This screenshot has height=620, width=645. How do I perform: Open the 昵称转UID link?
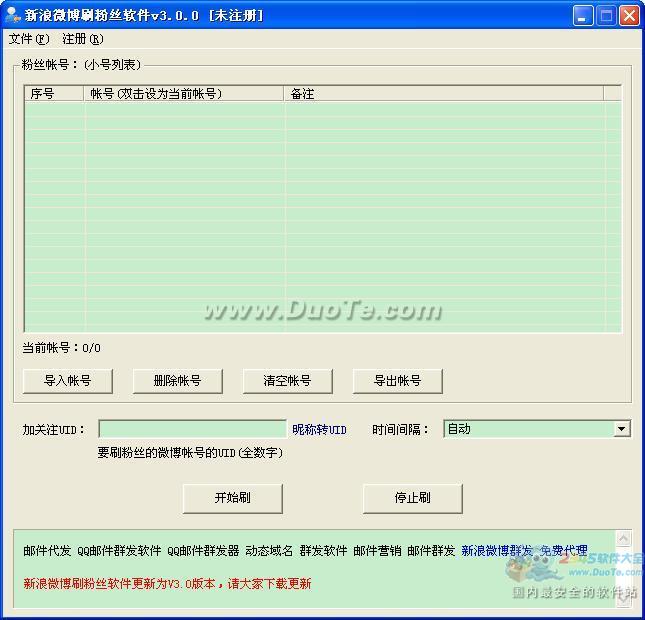click(x=319, y=430)
